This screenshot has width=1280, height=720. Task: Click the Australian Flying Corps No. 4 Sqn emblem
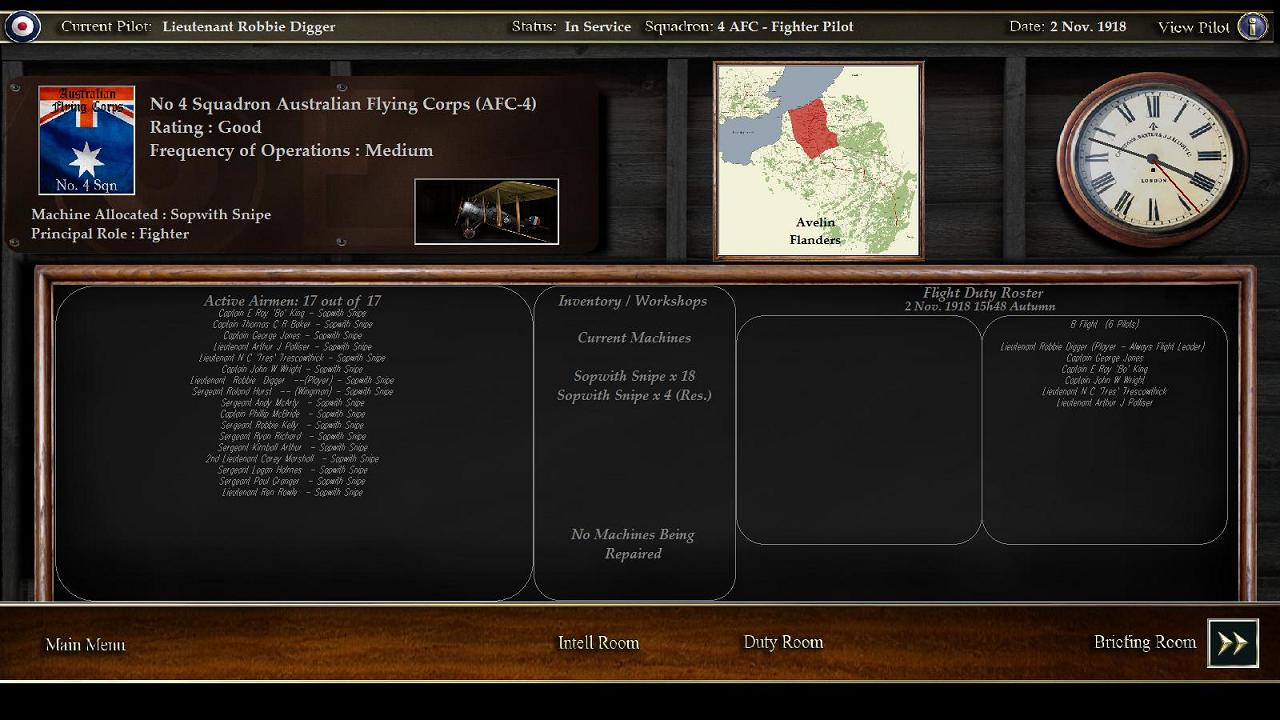(x=86, y=140)
